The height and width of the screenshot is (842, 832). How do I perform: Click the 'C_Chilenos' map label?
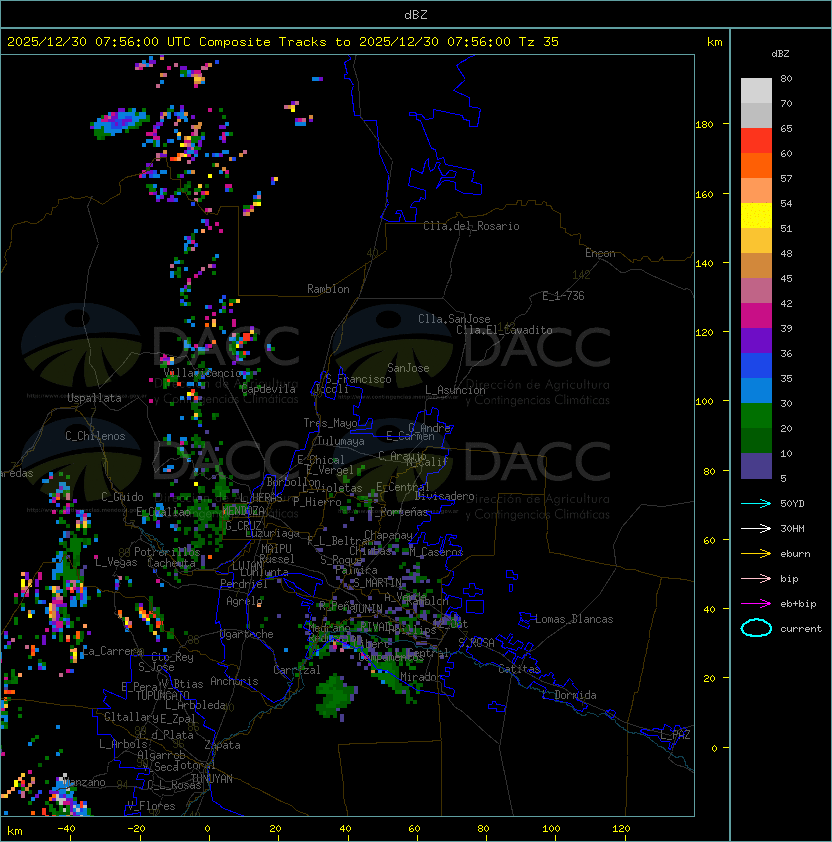coord(95,436)
